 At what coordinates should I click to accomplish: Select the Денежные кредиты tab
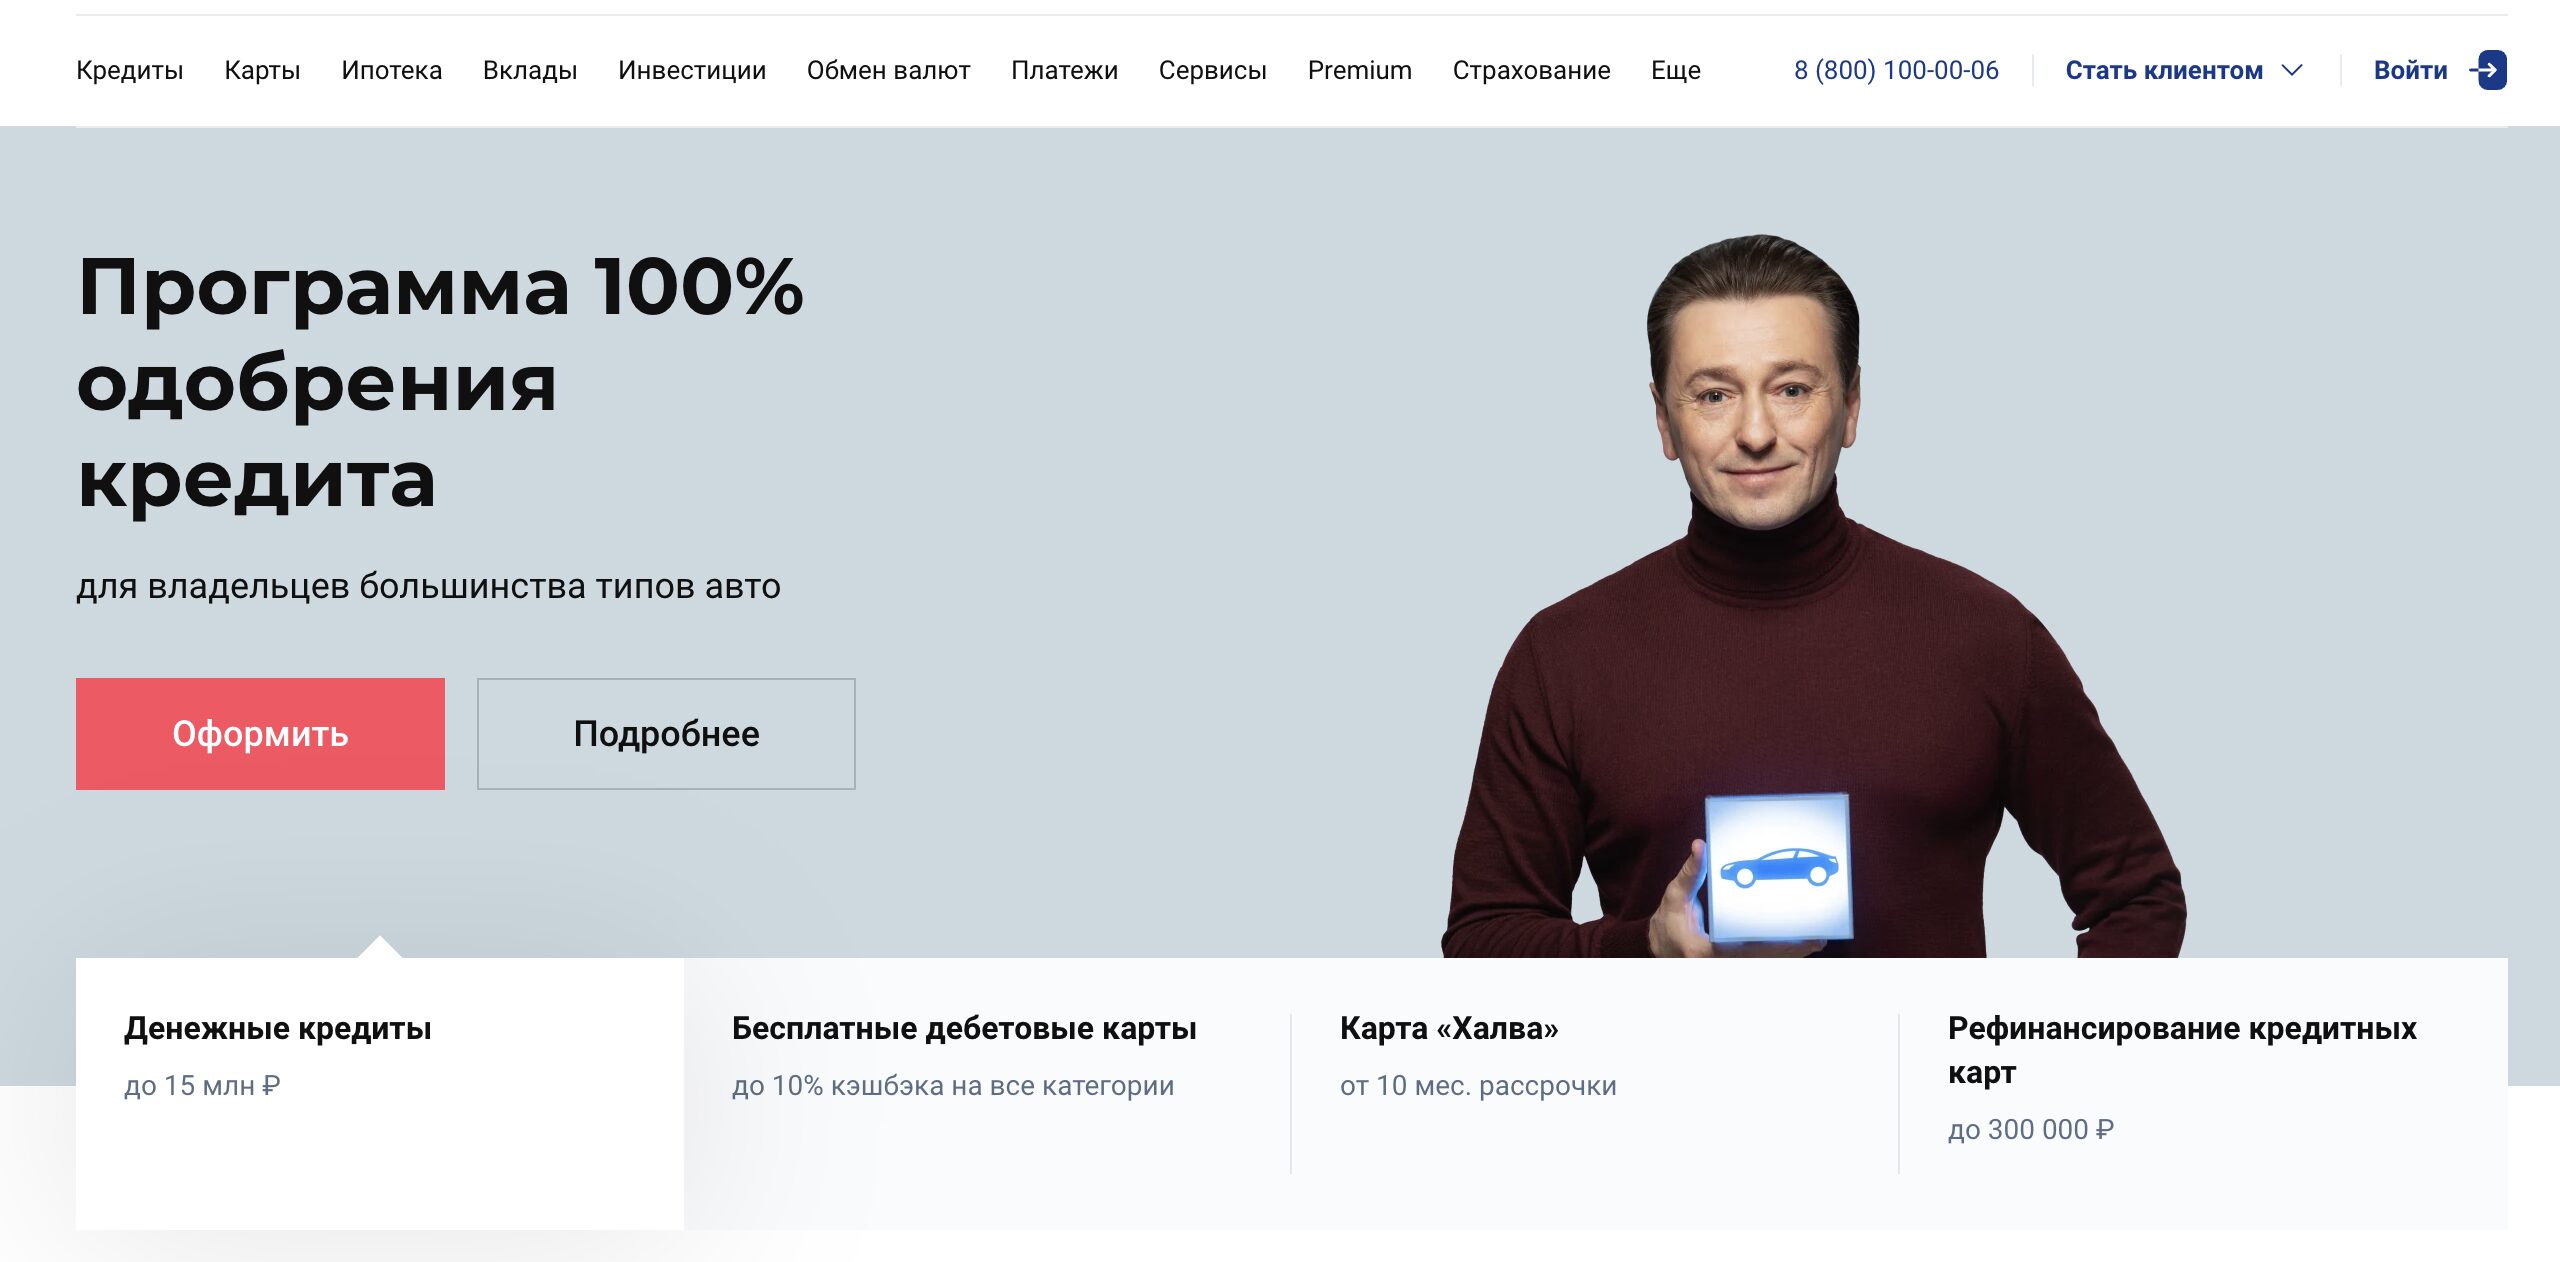380,1093
